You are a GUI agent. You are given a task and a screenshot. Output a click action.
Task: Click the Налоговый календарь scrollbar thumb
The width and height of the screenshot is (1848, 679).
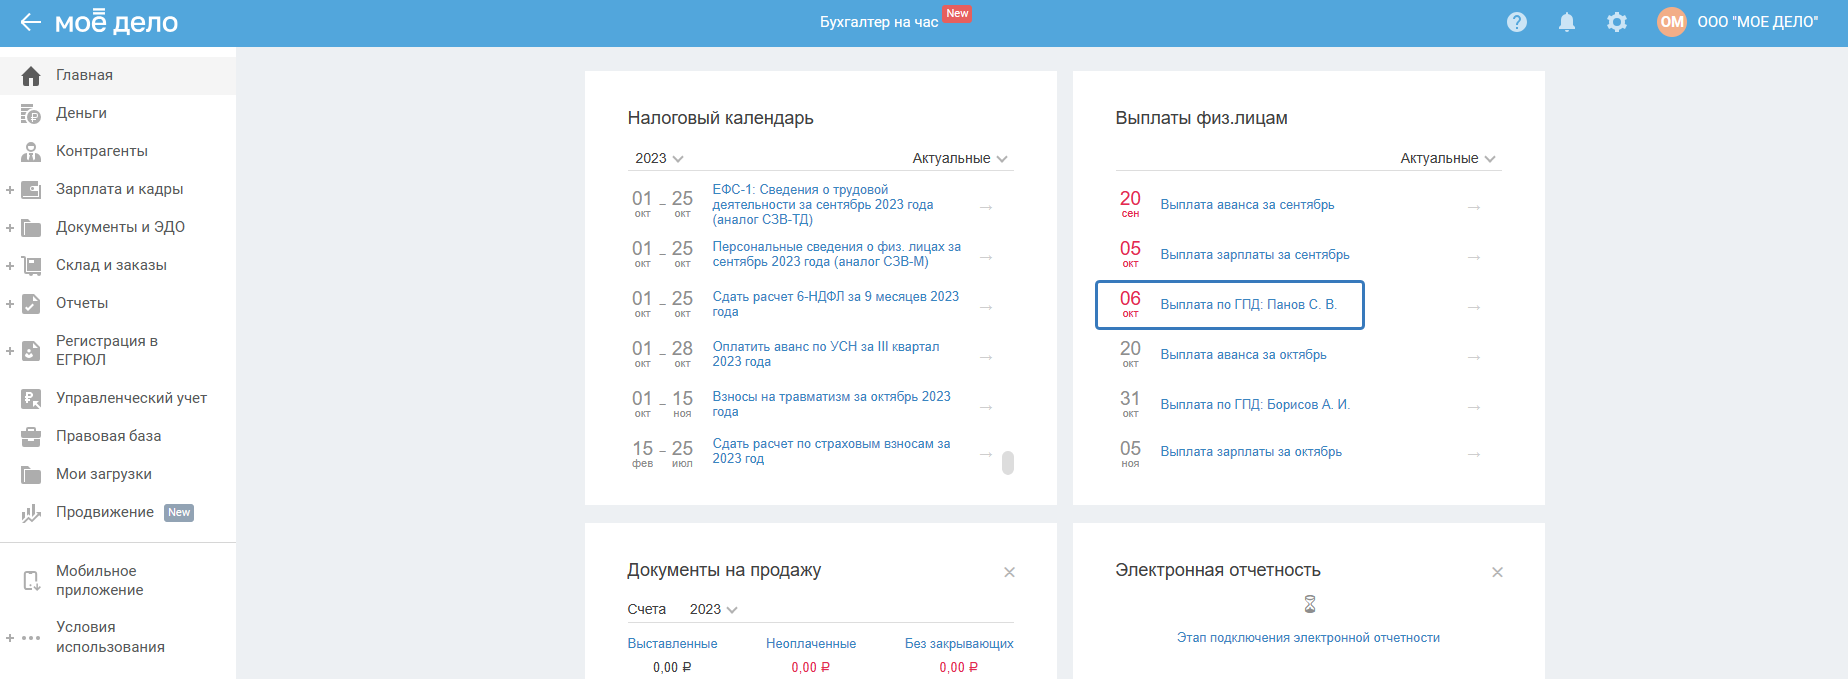[x=1008, y=463]
